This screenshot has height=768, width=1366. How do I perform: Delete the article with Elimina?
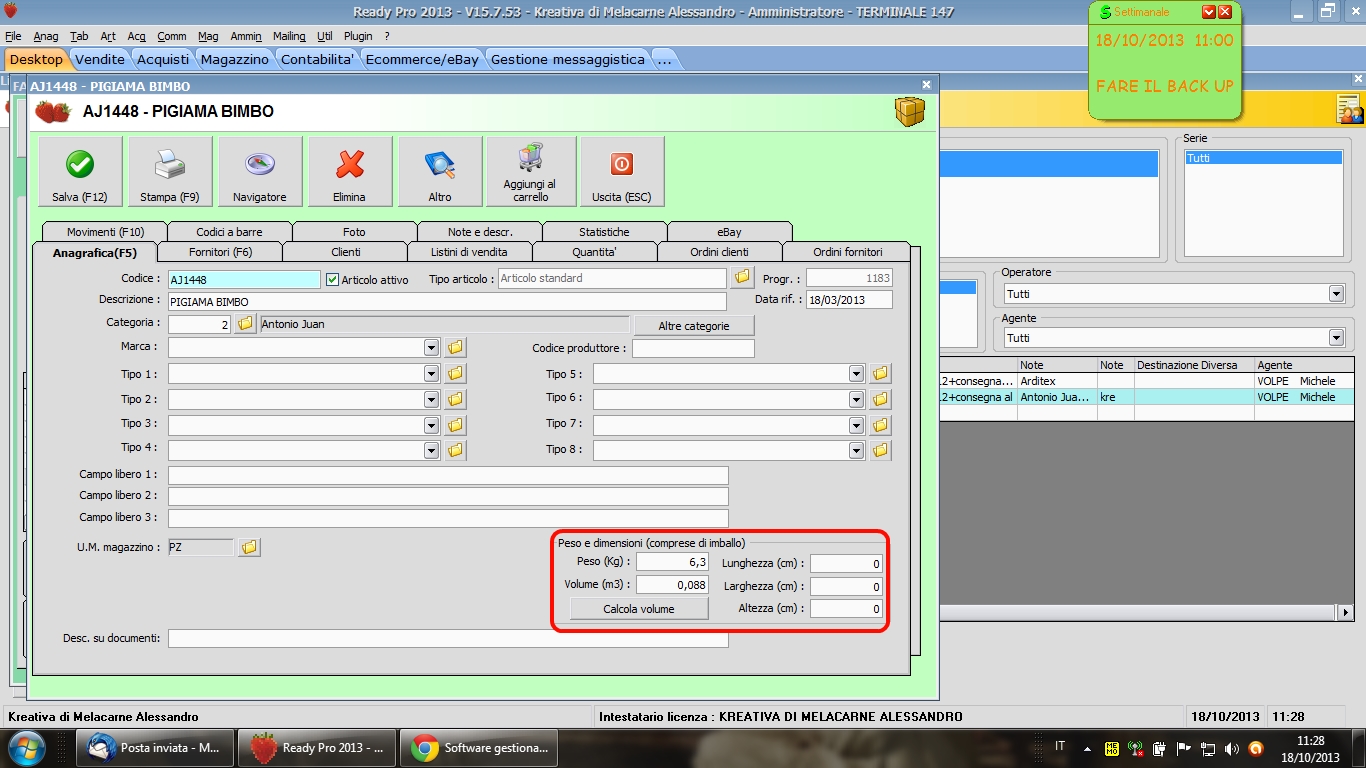click(350, 171)
